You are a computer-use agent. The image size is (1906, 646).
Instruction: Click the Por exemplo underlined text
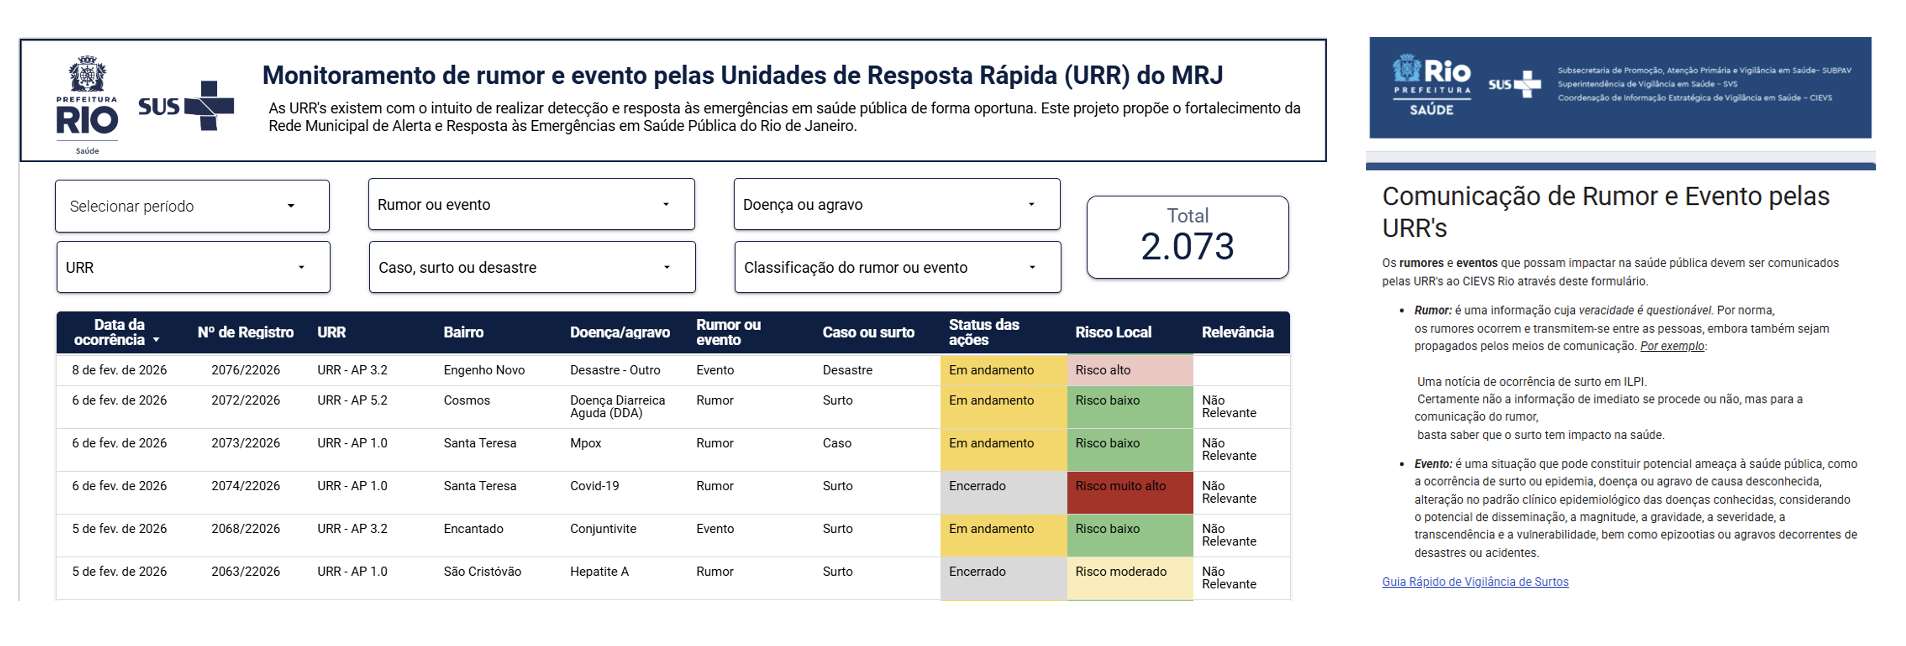coord(1672,347)
